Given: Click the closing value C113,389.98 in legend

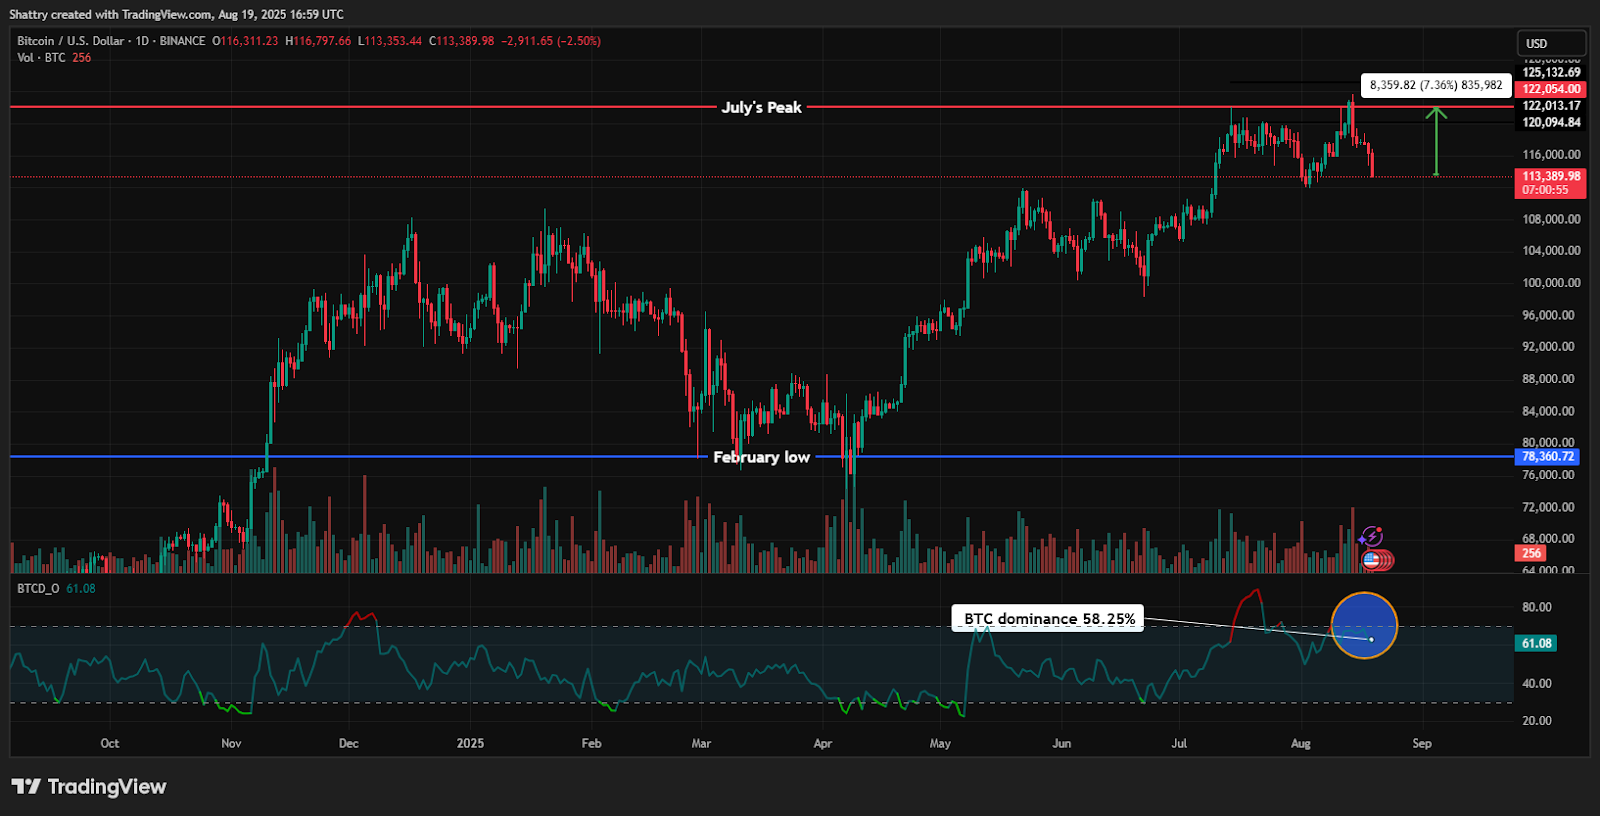Looking at the screenshot, I should coord(461,41).
